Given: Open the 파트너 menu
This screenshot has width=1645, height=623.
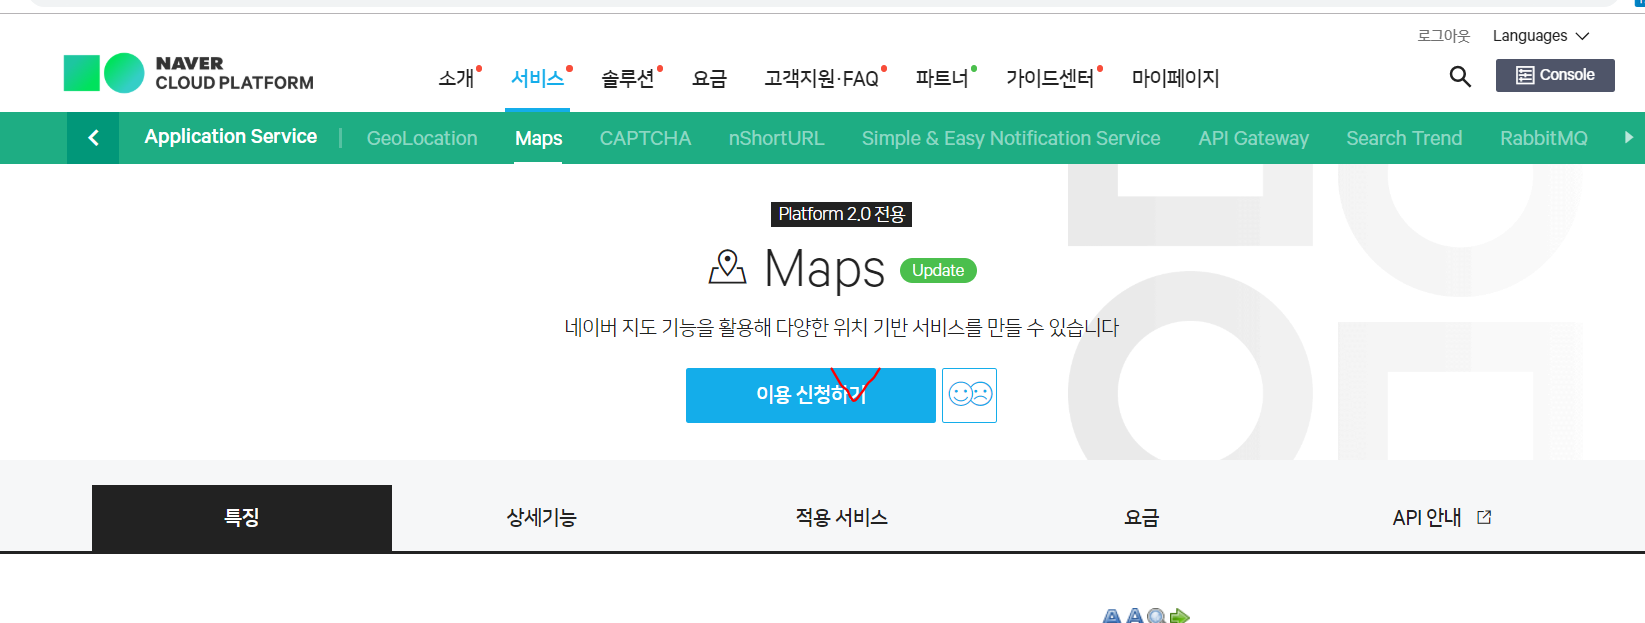Looking at the screenshot, I should pos(942,78).
